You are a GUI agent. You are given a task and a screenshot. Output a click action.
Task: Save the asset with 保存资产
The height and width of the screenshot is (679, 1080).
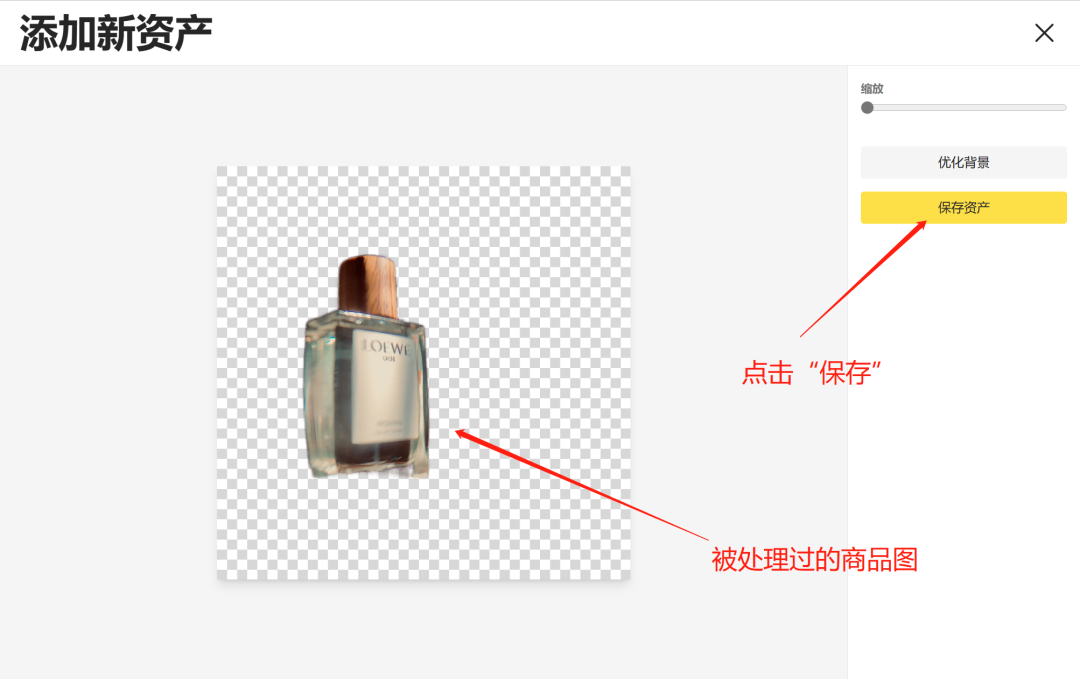click(x=964, y=207)
